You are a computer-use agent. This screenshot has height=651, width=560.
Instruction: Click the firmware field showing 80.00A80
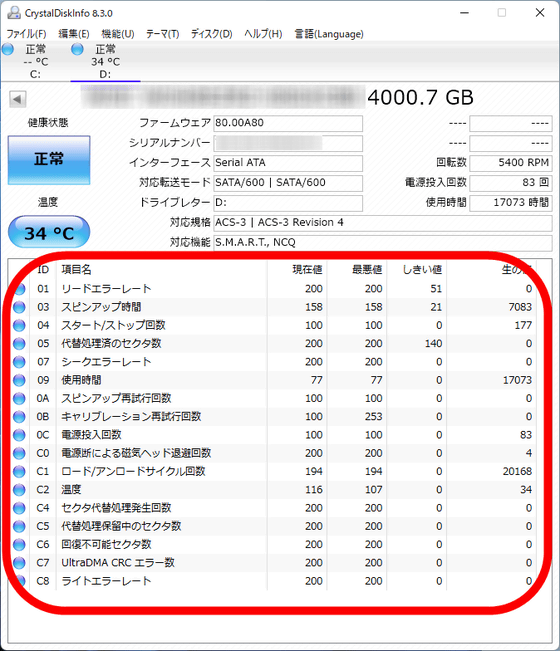point(288,123)
